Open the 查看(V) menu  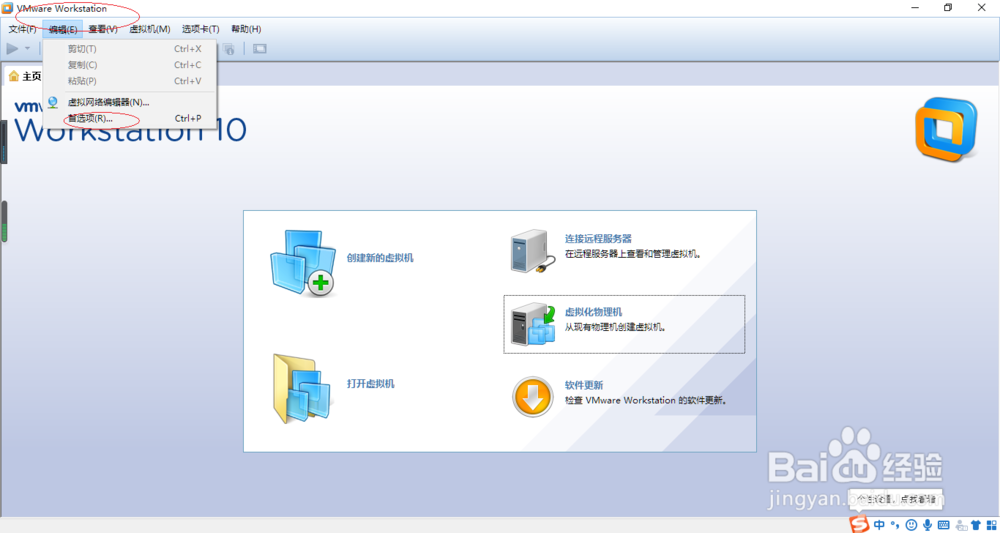point(103,29)
